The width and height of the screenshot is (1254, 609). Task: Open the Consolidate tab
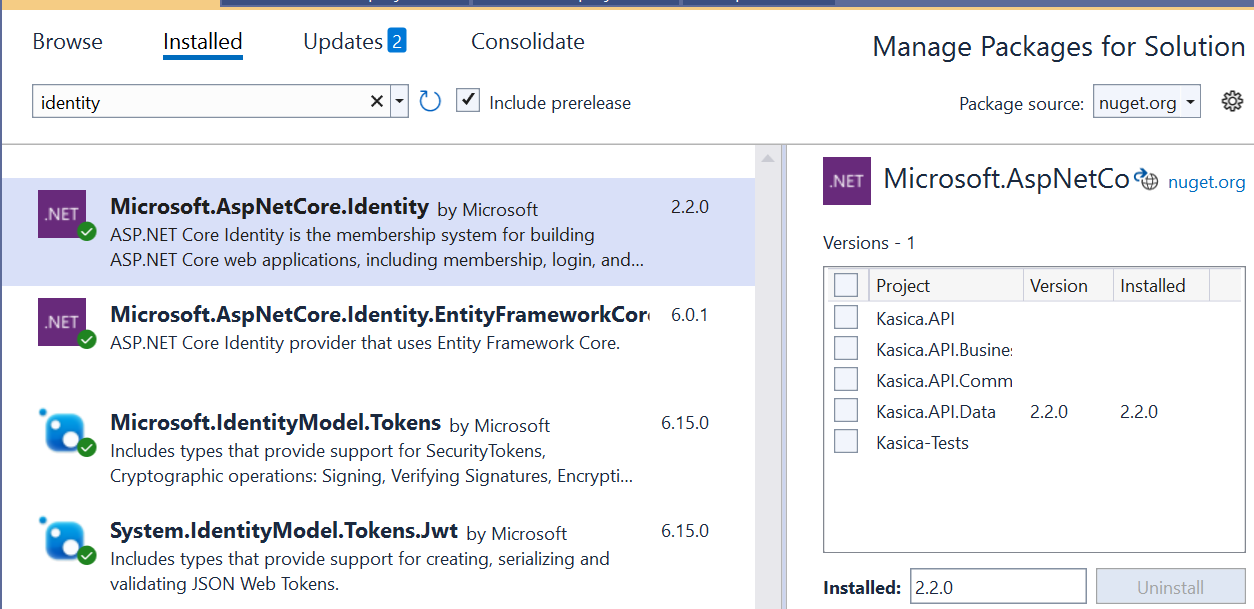point(528,42)
